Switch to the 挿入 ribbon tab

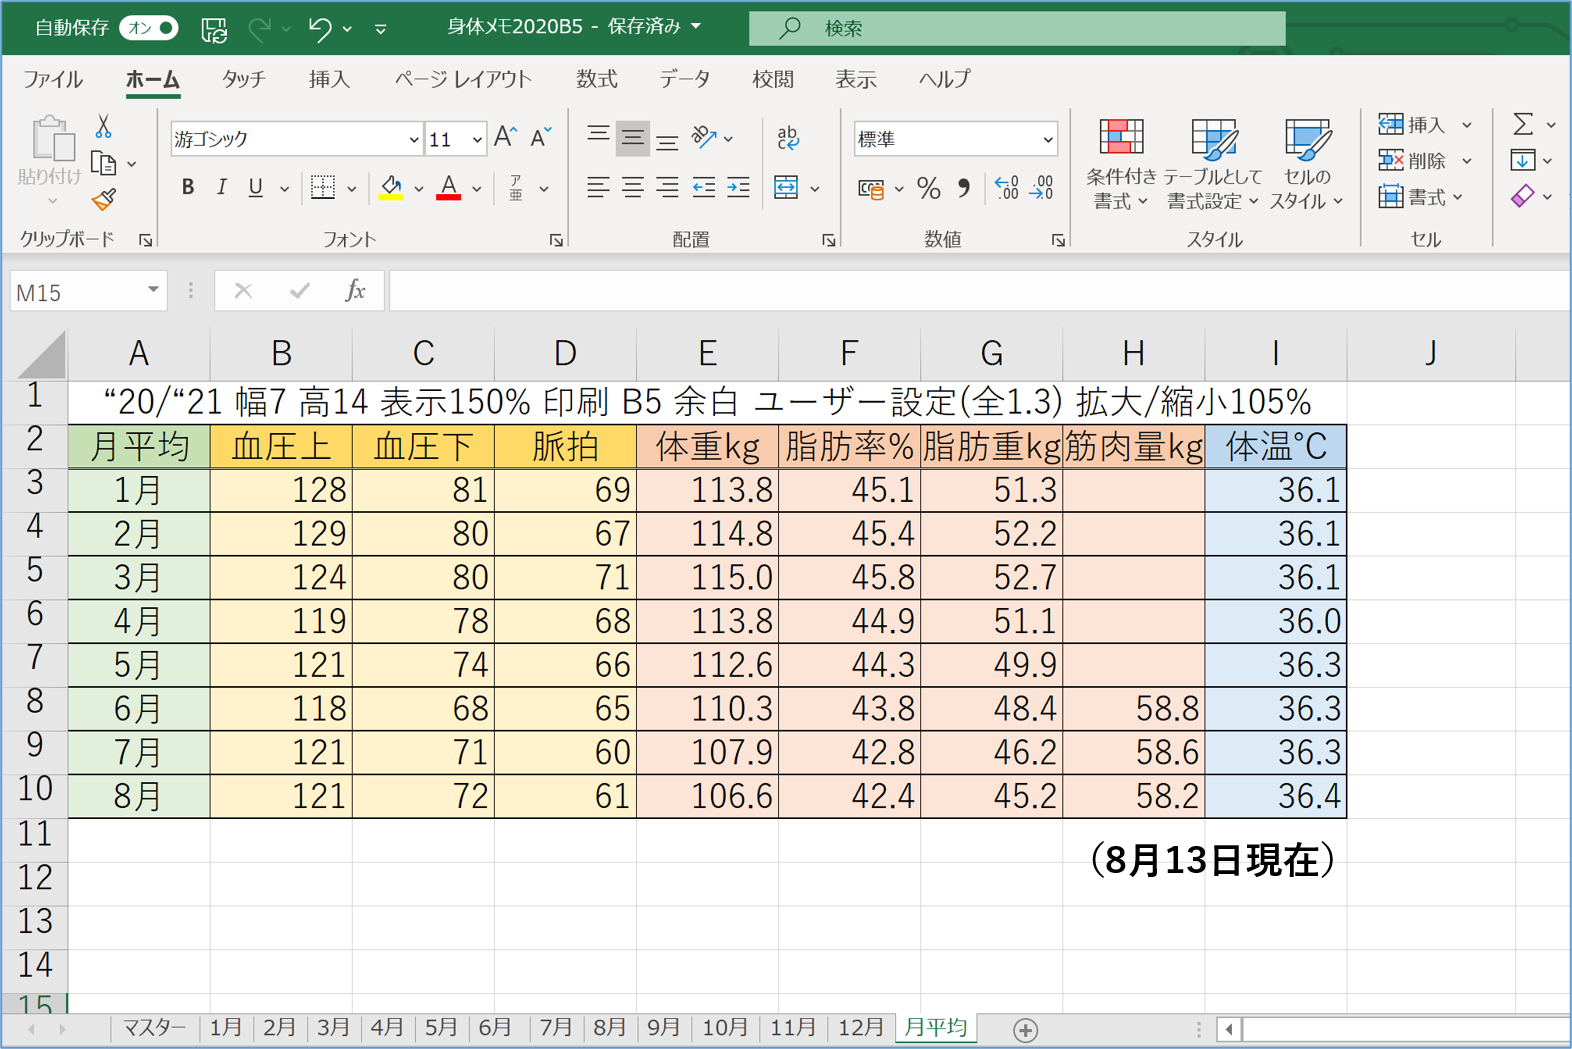(x=329, y=79)
